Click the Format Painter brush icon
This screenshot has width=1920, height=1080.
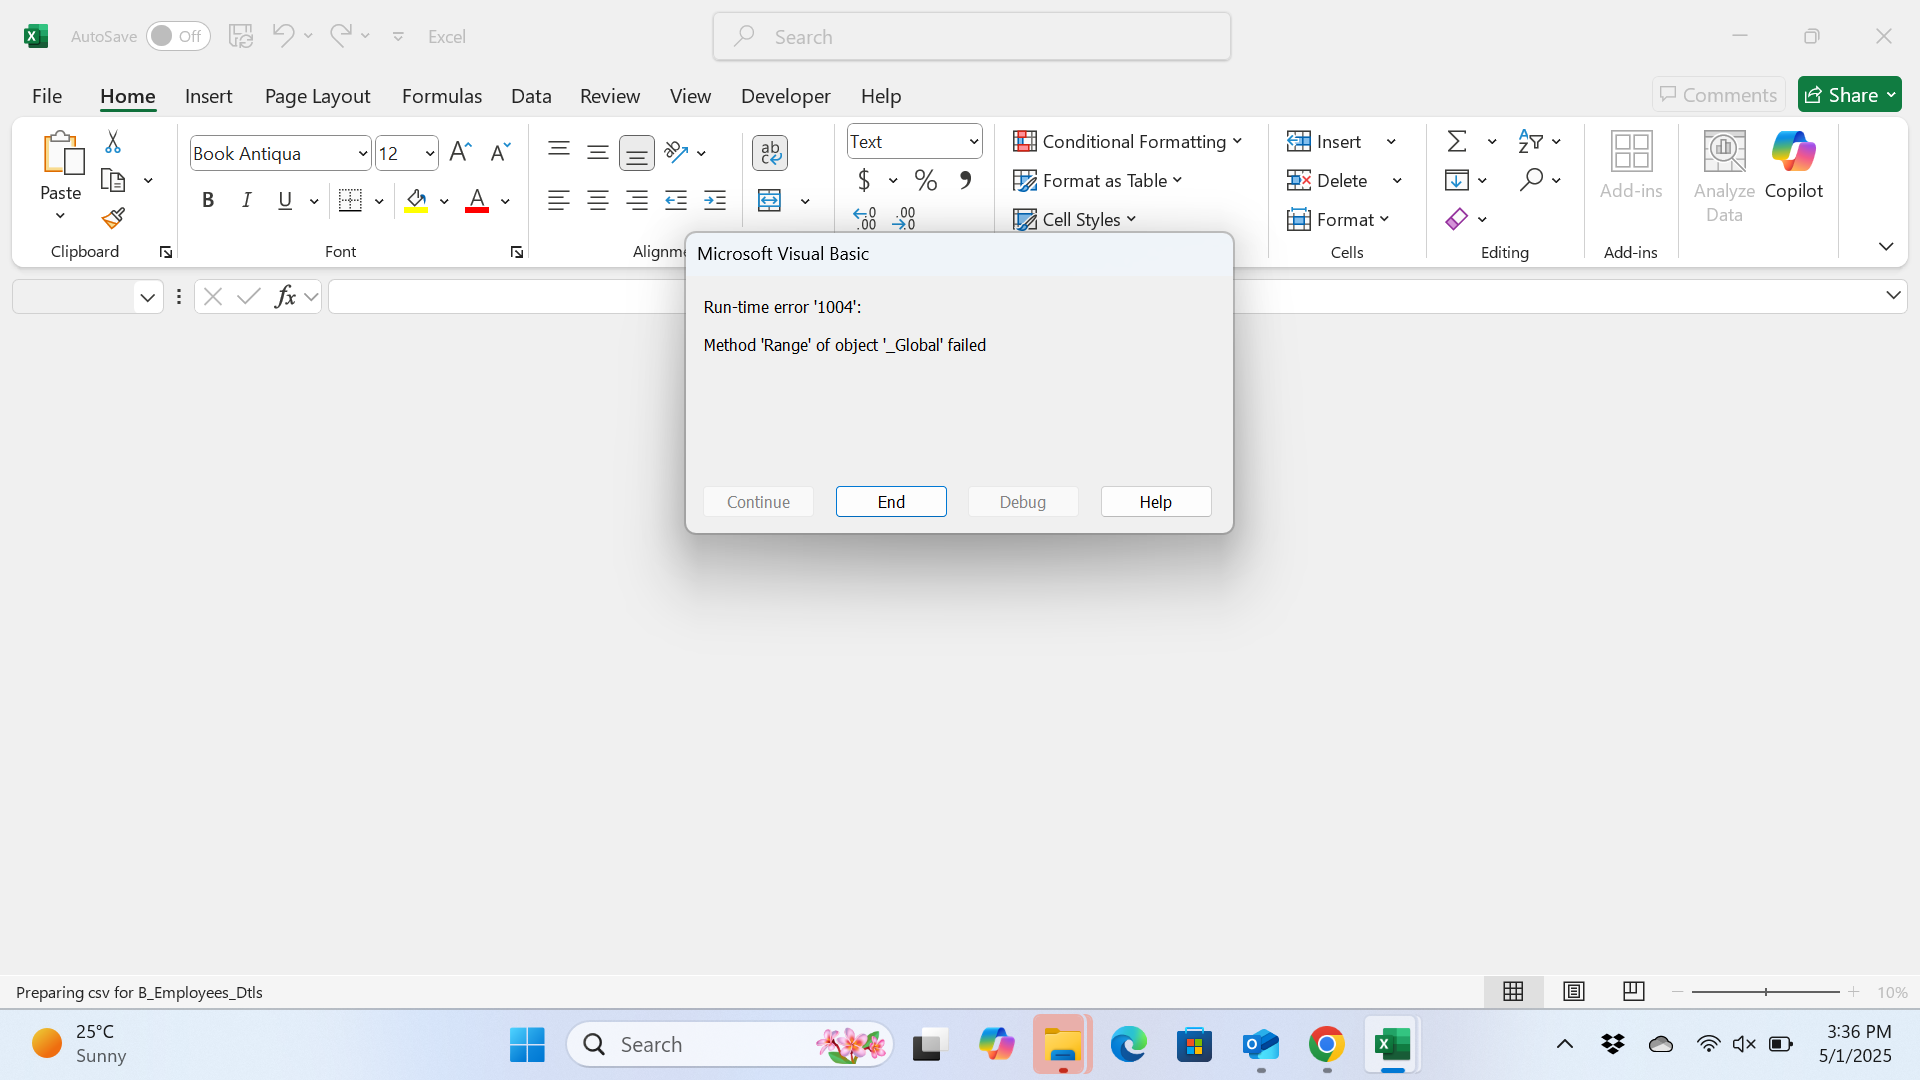[113, 218]
